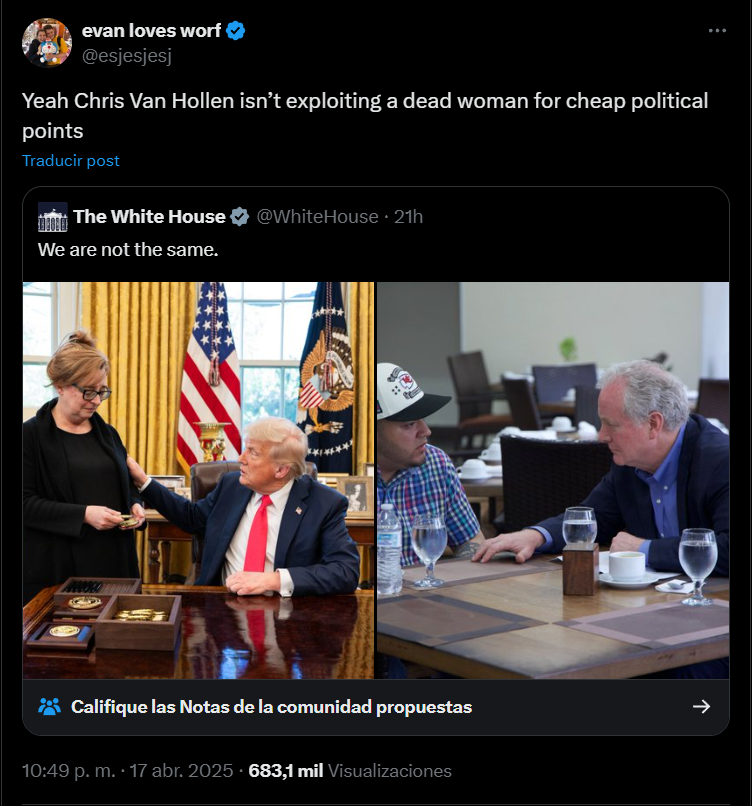
Task: Click the post date '17 abr. 2025'
Action: click(181, 771)
